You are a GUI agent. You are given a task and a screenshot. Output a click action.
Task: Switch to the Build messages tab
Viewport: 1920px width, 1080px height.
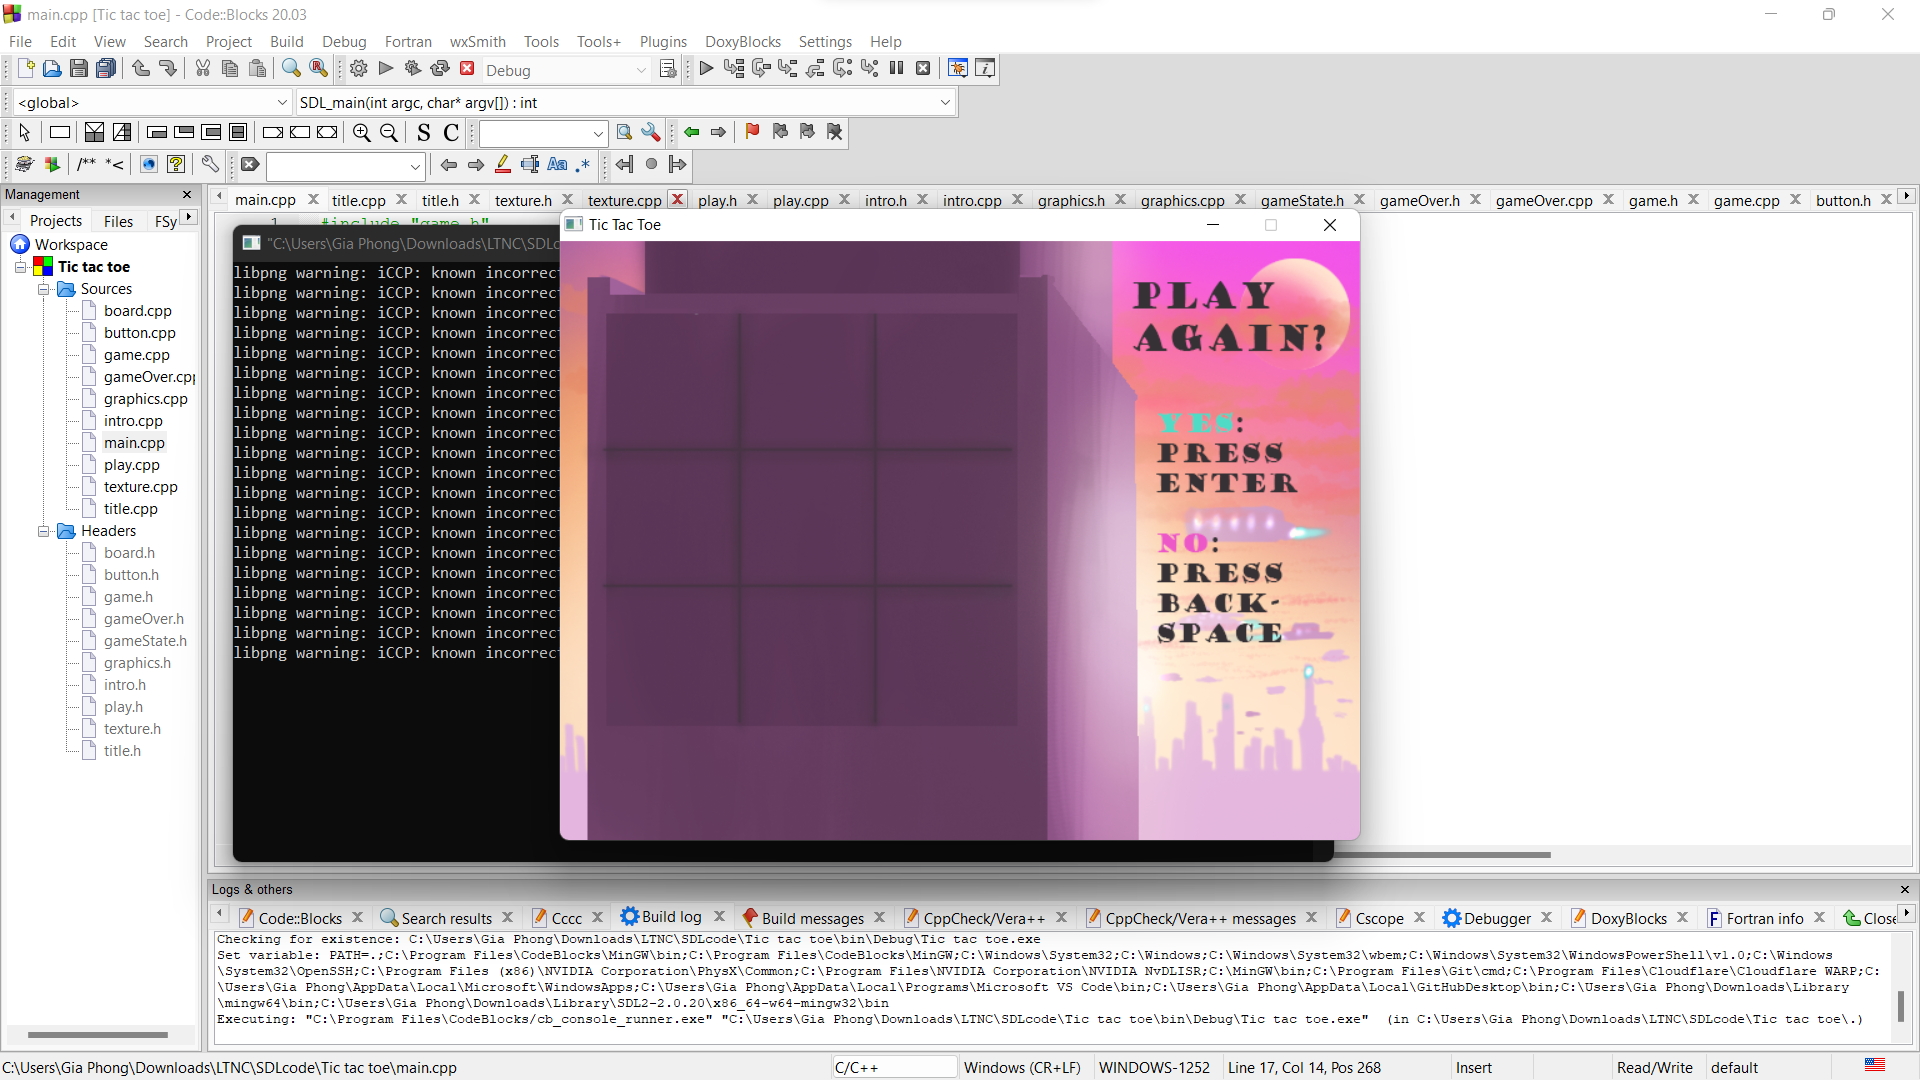(x=812, y=917)
